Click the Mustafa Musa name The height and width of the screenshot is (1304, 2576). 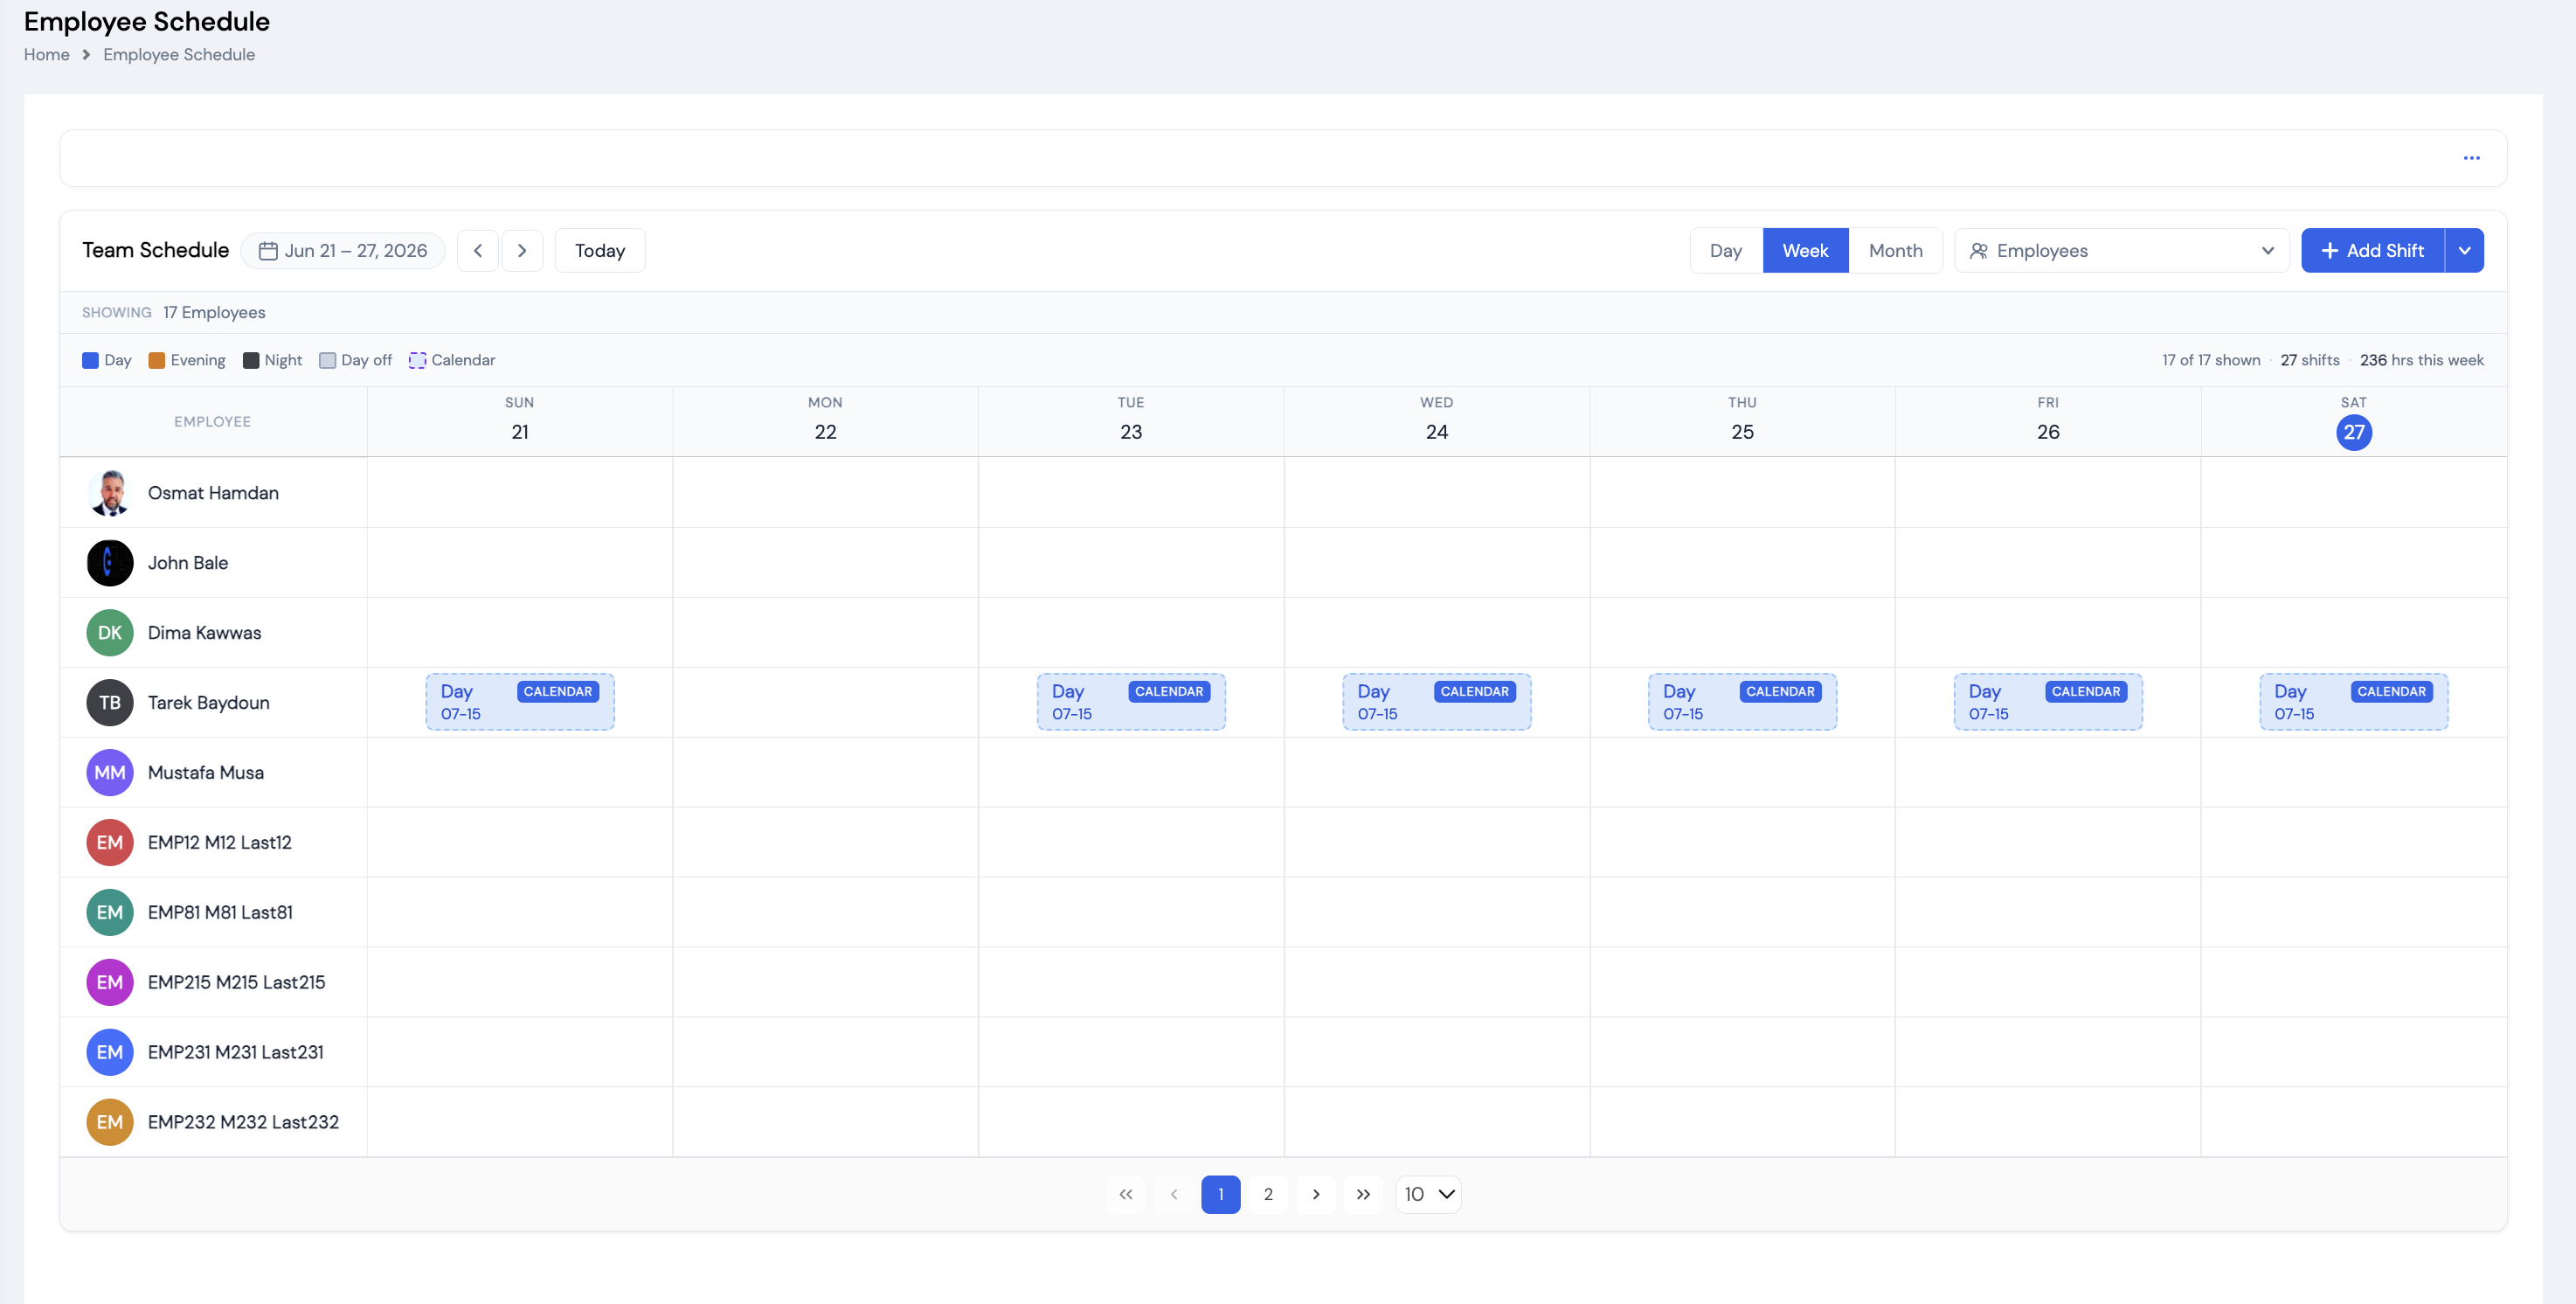(x=206, y=773)
